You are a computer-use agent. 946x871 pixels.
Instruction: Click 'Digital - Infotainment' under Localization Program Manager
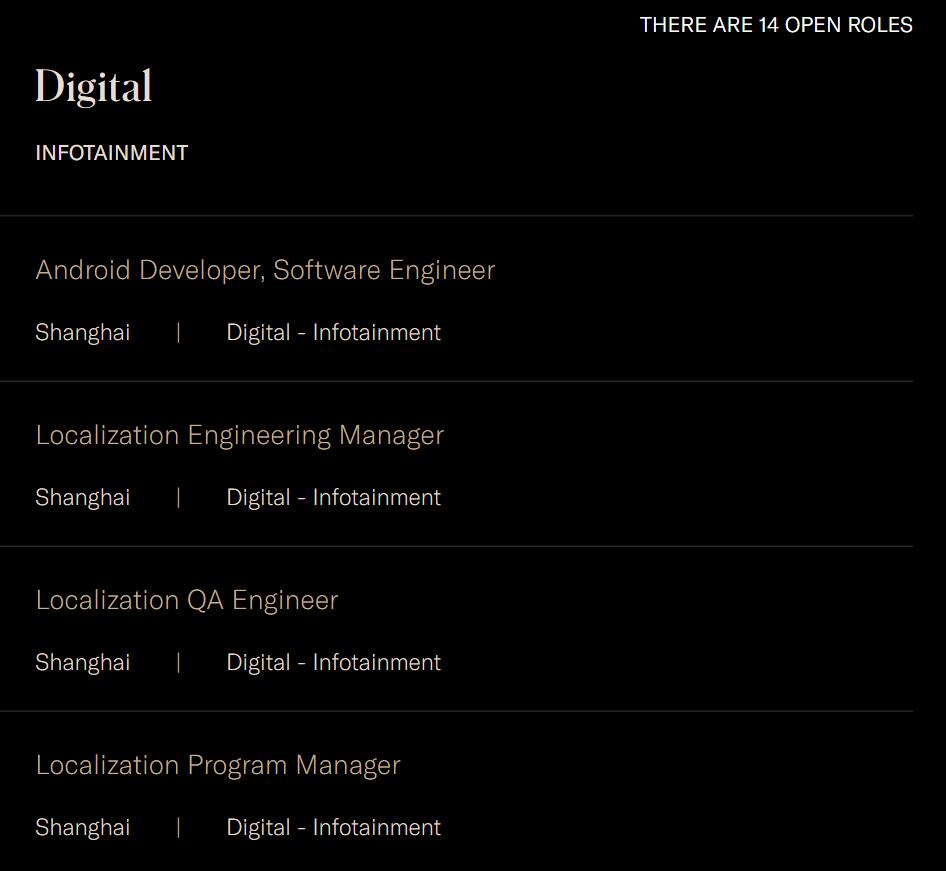pyautogui.click(x=333, y=827)
